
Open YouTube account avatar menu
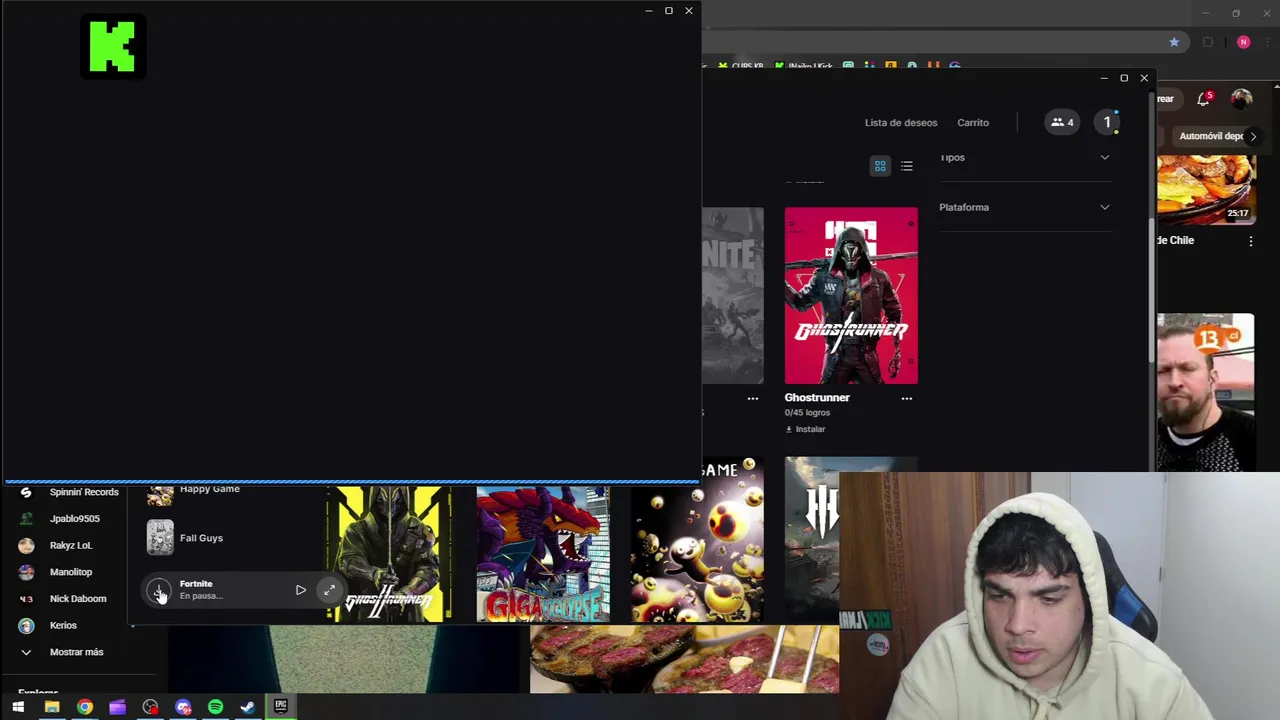point(1241,99)
